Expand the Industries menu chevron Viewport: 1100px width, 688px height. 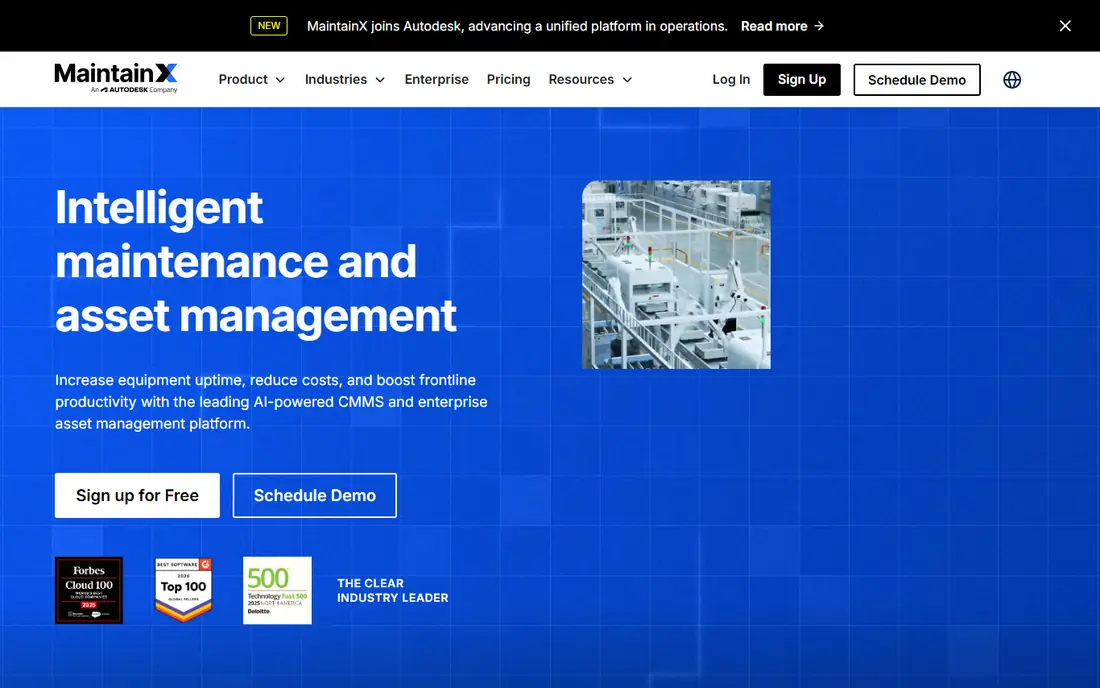click(x=380, y=80)
